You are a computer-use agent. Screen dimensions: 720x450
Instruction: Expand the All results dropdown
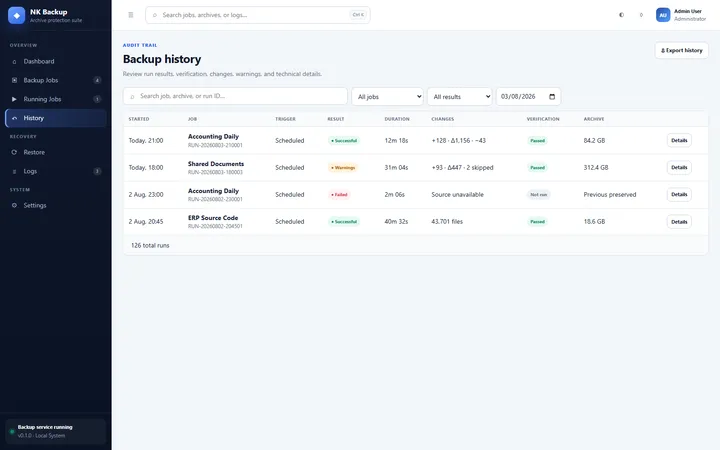pos(460,96)
